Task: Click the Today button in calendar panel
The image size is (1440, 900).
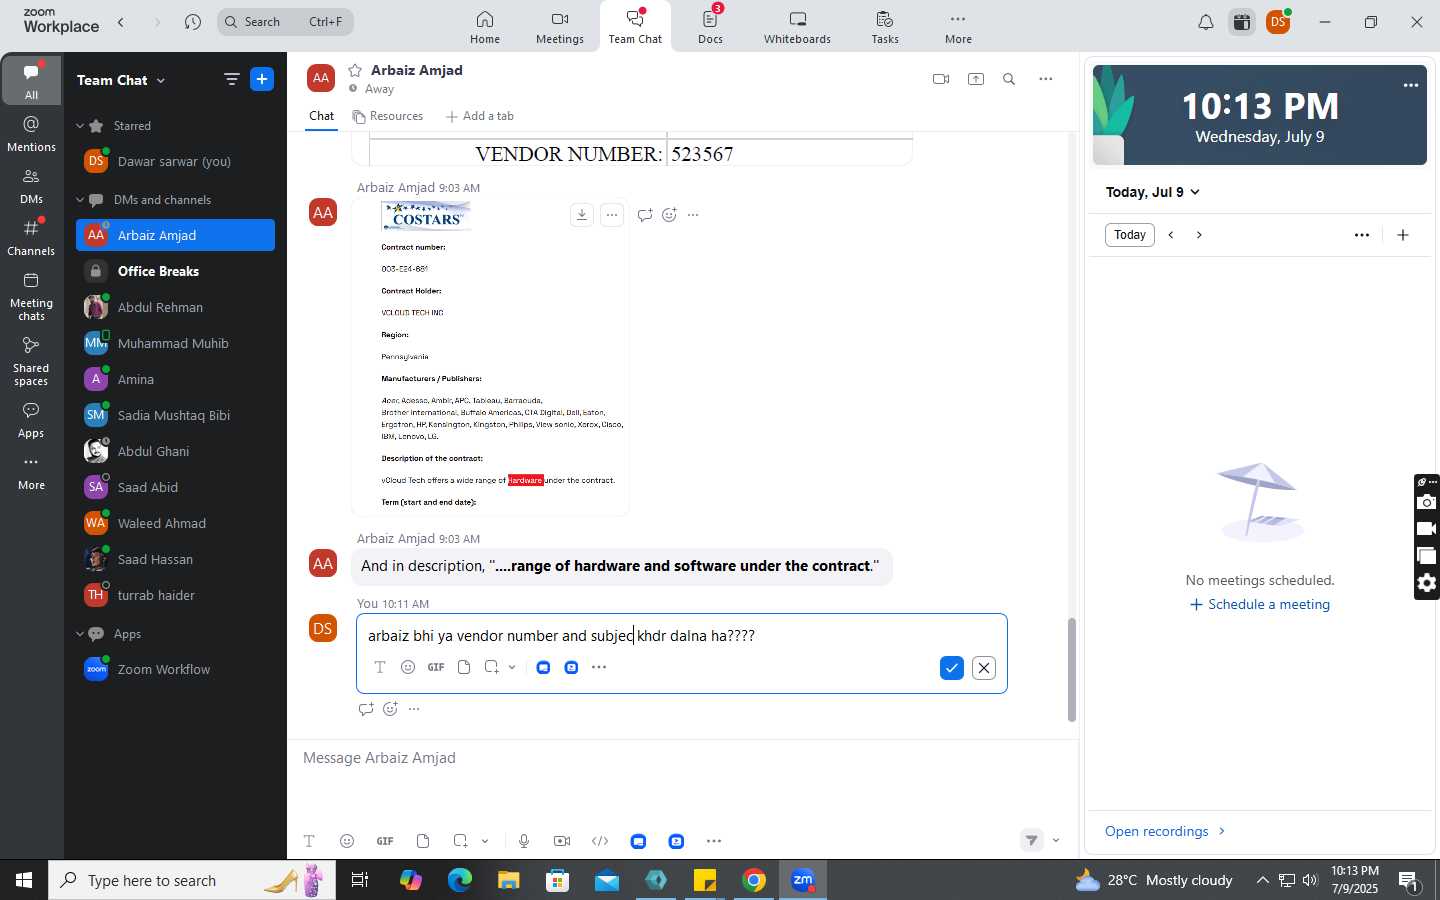Action: (1130, 235)
